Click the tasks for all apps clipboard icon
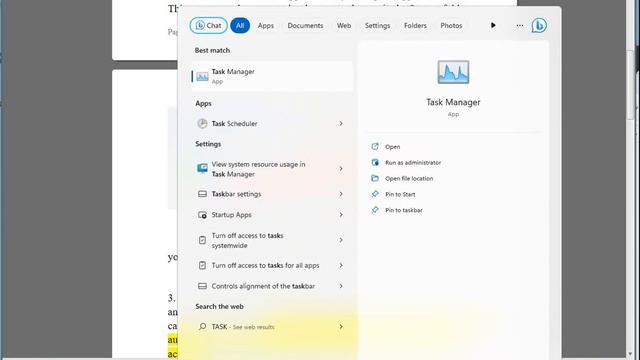640x360 pixels. point(202,265)
